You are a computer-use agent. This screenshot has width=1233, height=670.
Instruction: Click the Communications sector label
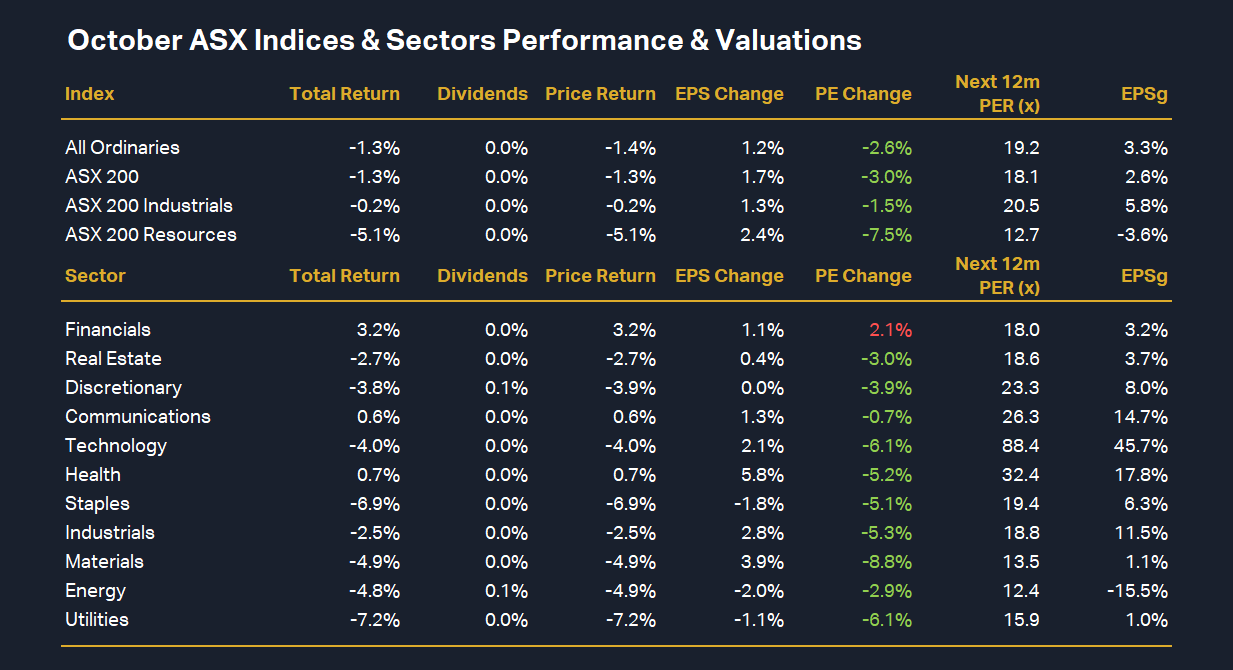click(x=138, y=417)
